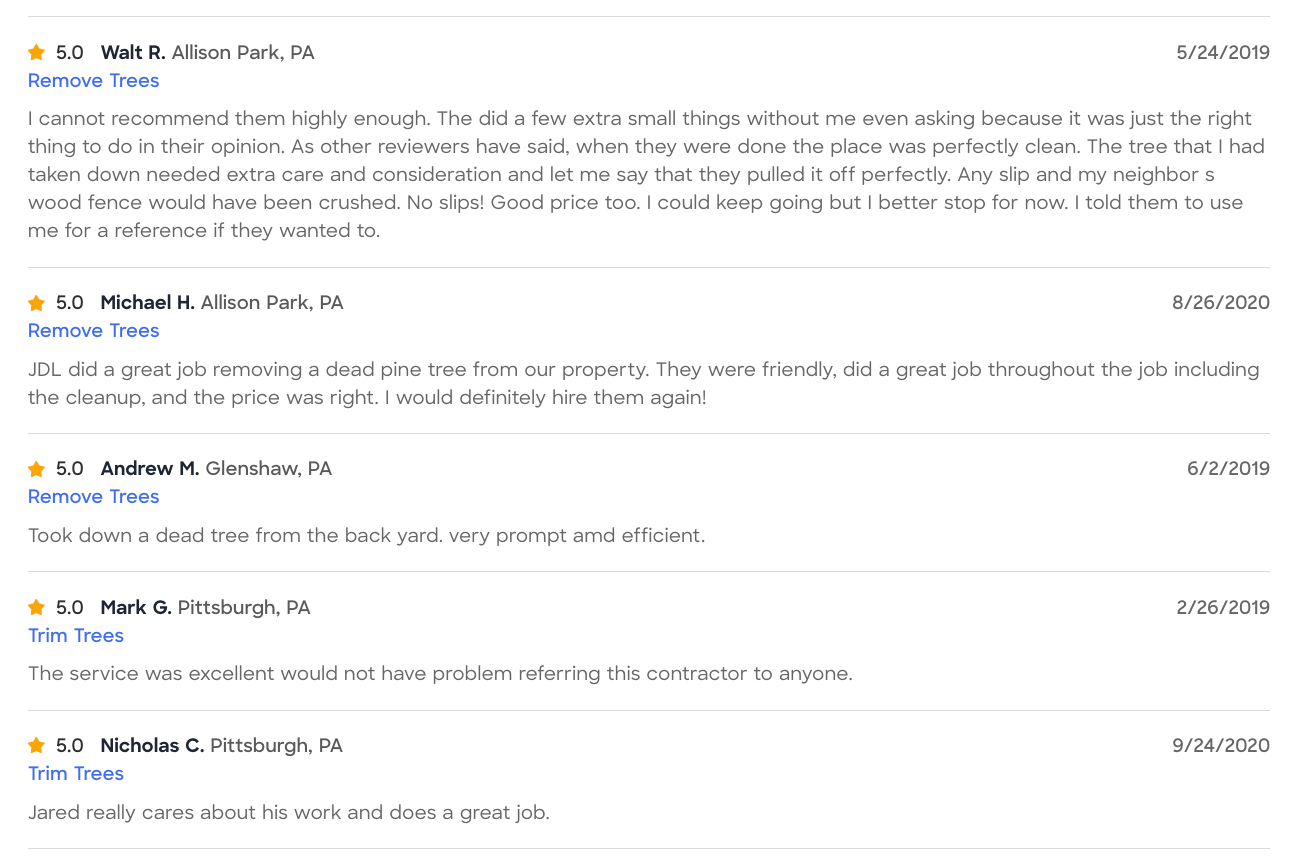Select reviewer name Nicholas C.

(152, 745)
